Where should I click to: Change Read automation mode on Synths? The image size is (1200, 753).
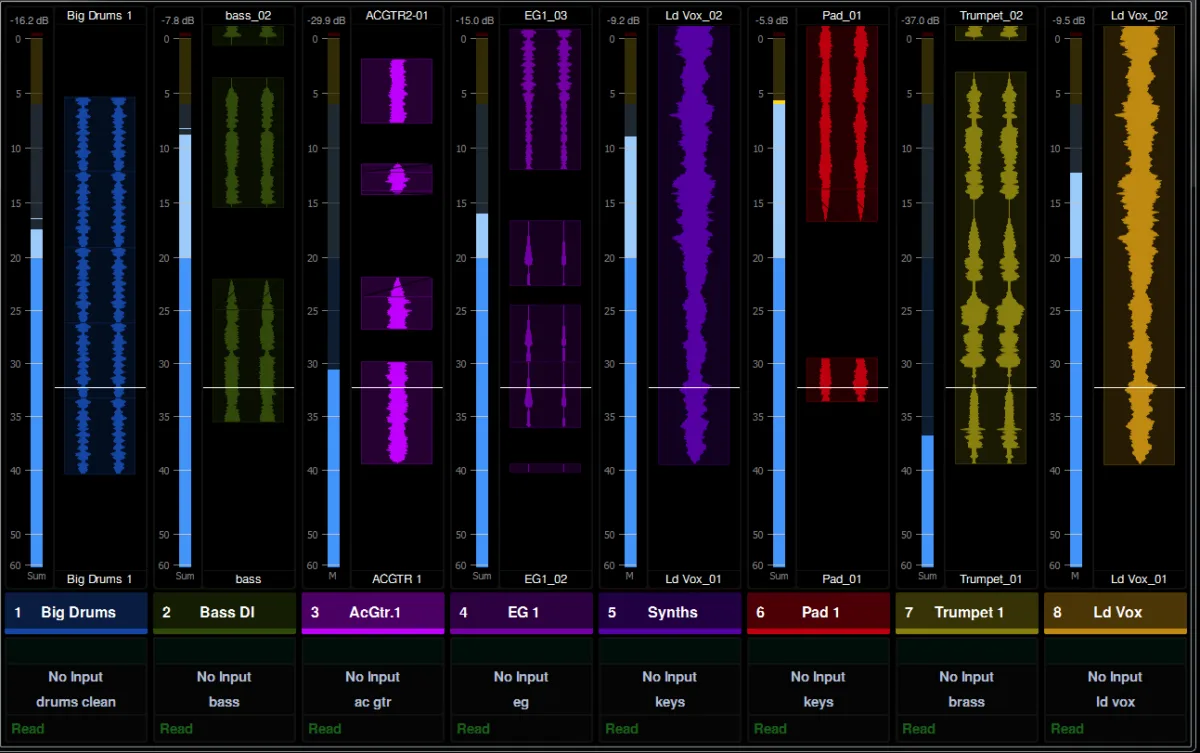[x=622, y=728]
